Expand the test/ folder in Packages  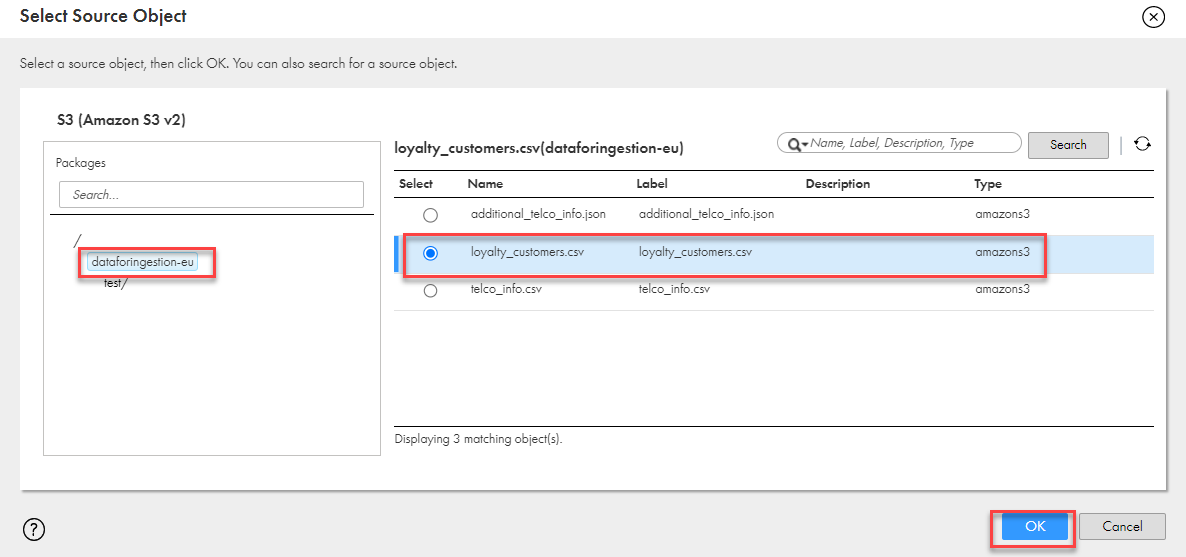click(116, 283)
